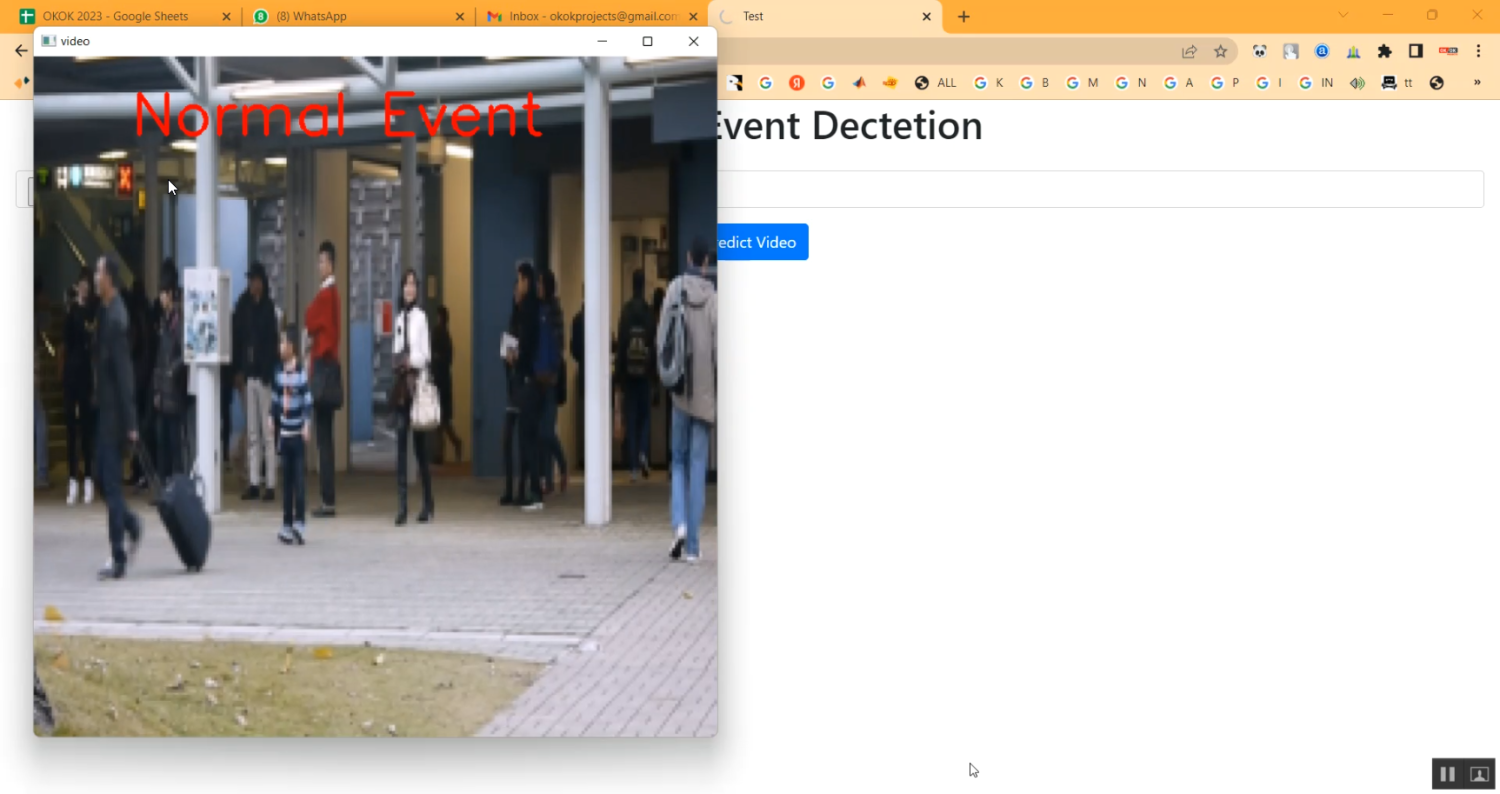Click the blue circled 'a' extension icon
Viewport: 1500px width, 794px height.
pyautogui.click(x=1322, y=51)
